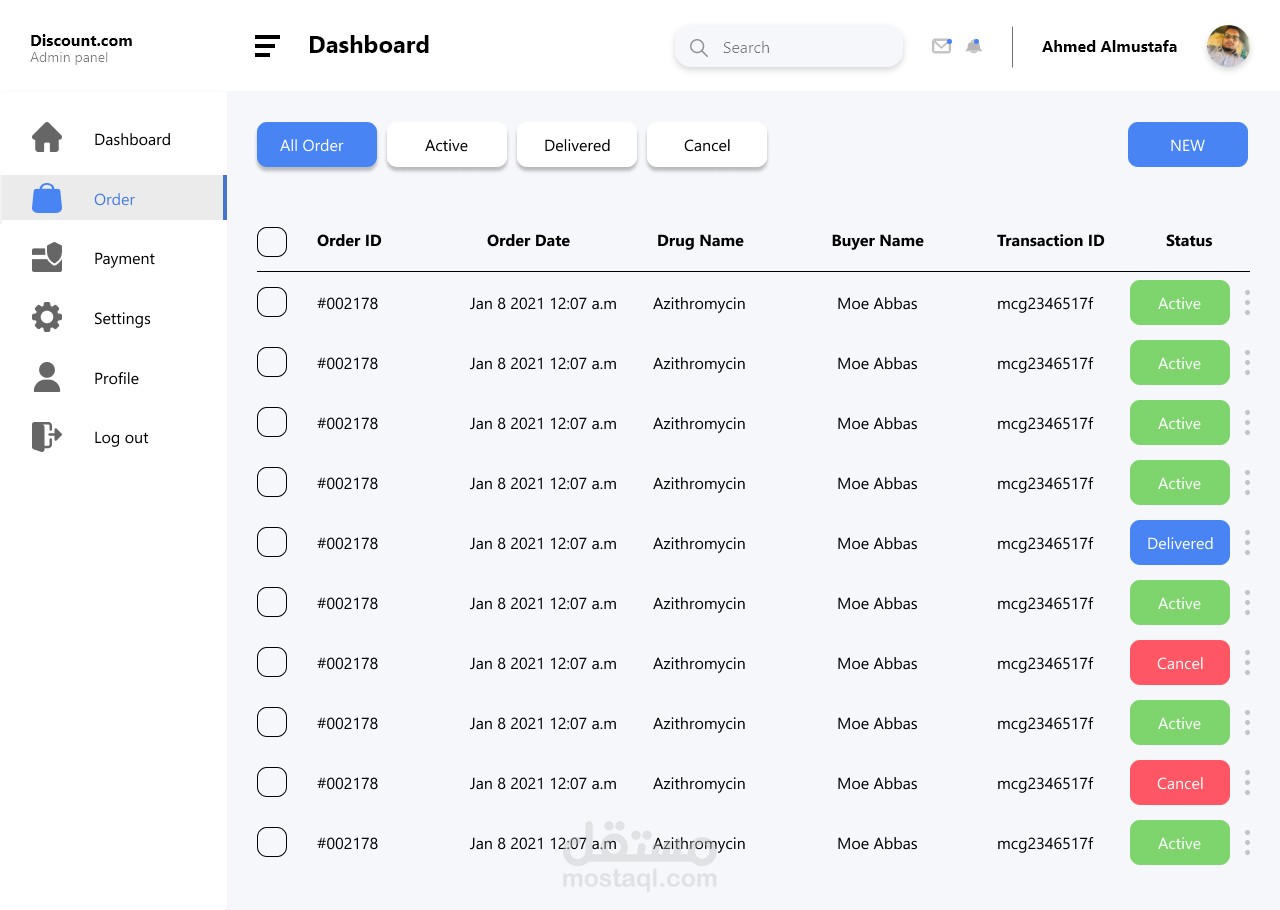Tick the checkbox on the Delivered order row
This screenshot has height=910, width=1280.
click(x=272, y=542)
